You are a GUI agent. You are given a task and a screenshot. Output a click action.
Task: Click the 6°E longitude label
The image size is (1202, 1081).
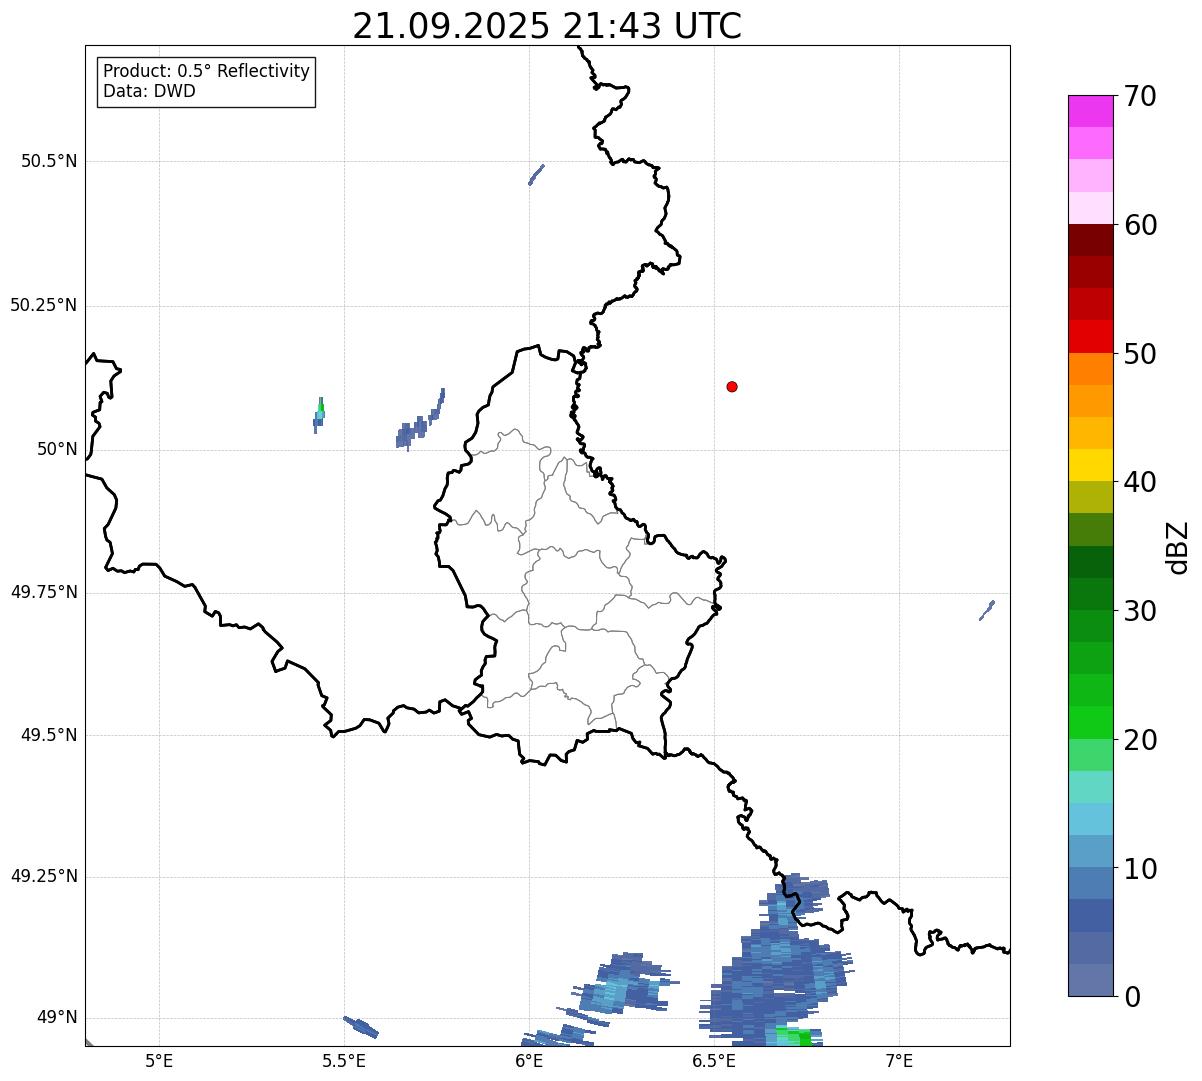pyautogui.click(x=529, y=1060)
